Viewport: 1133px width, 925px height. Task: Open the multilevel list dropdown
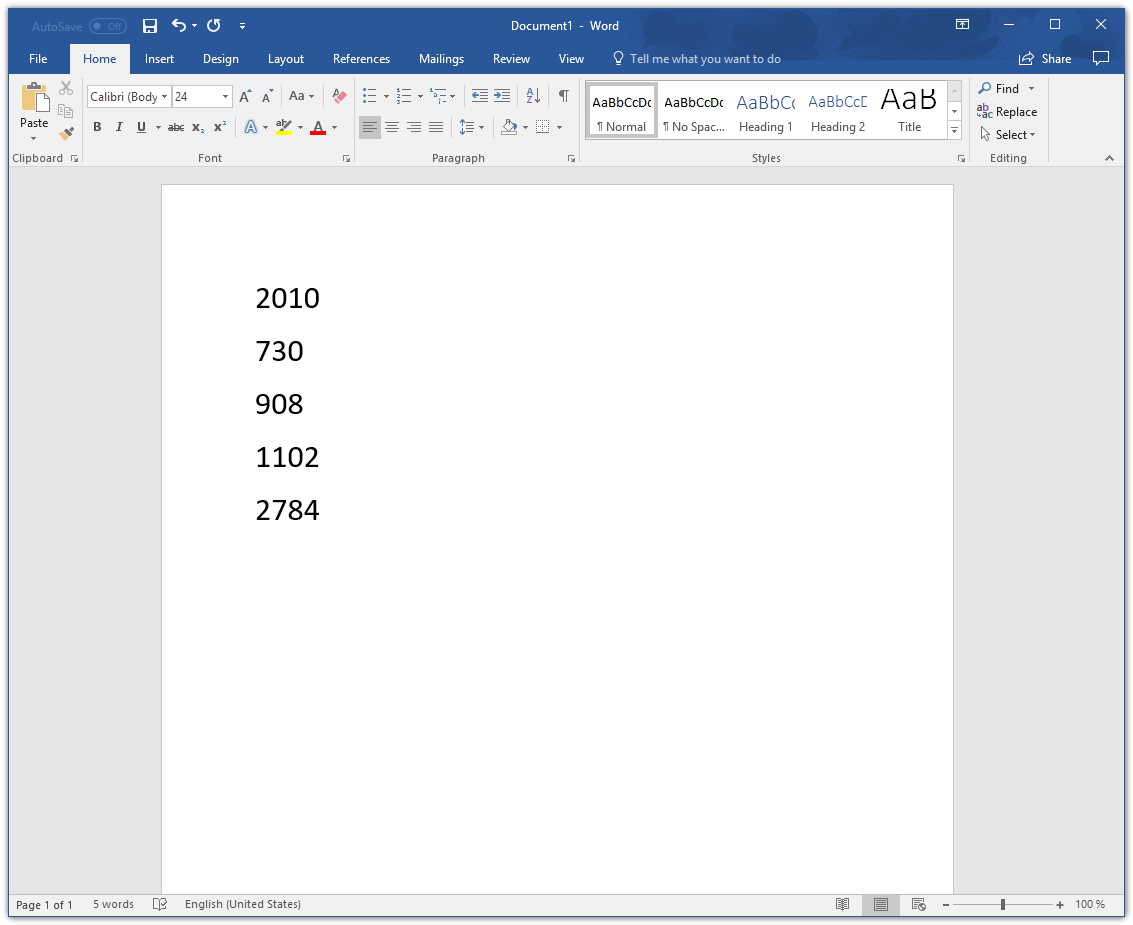452,96
